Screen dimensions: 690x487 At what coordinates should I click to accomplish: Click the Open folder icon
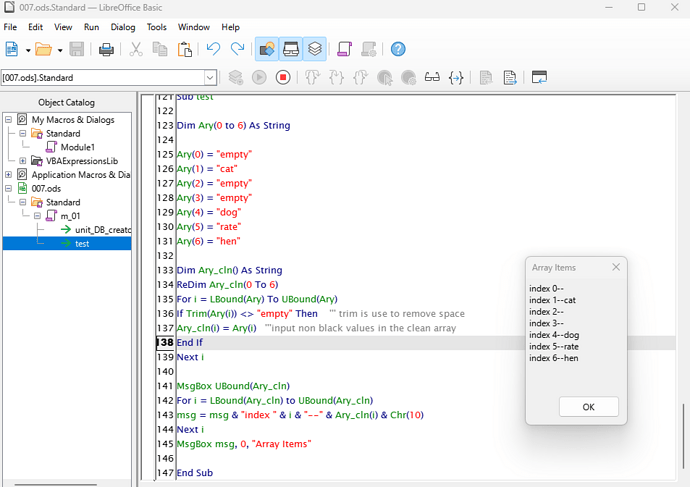click(x=43, y=49)
